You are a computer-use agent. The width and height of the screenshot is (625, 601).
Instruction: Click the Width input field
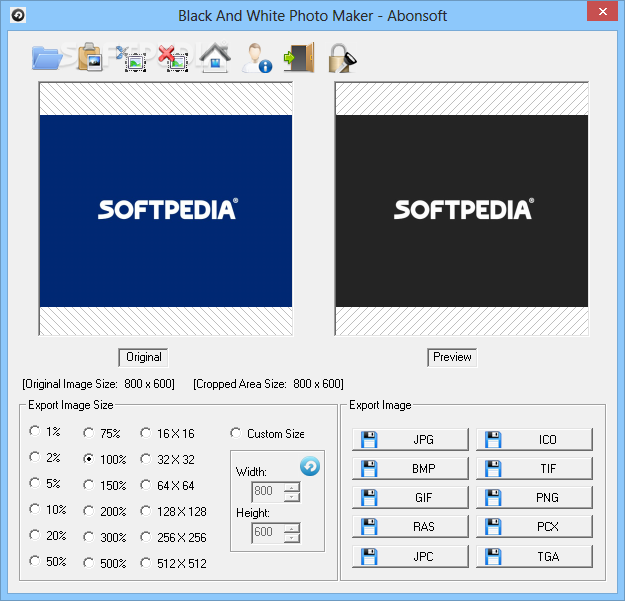(x=268, y=491)
